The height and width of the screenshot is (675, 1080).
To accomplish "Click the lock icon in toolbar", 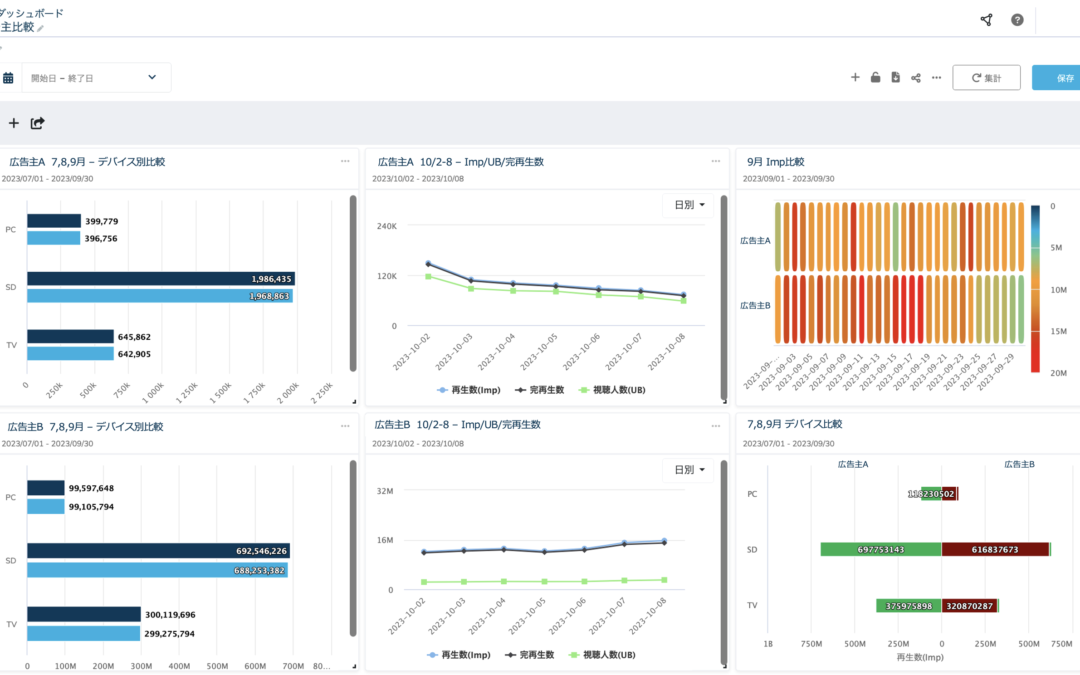I will pyautogui.click(x=875, y=77).
